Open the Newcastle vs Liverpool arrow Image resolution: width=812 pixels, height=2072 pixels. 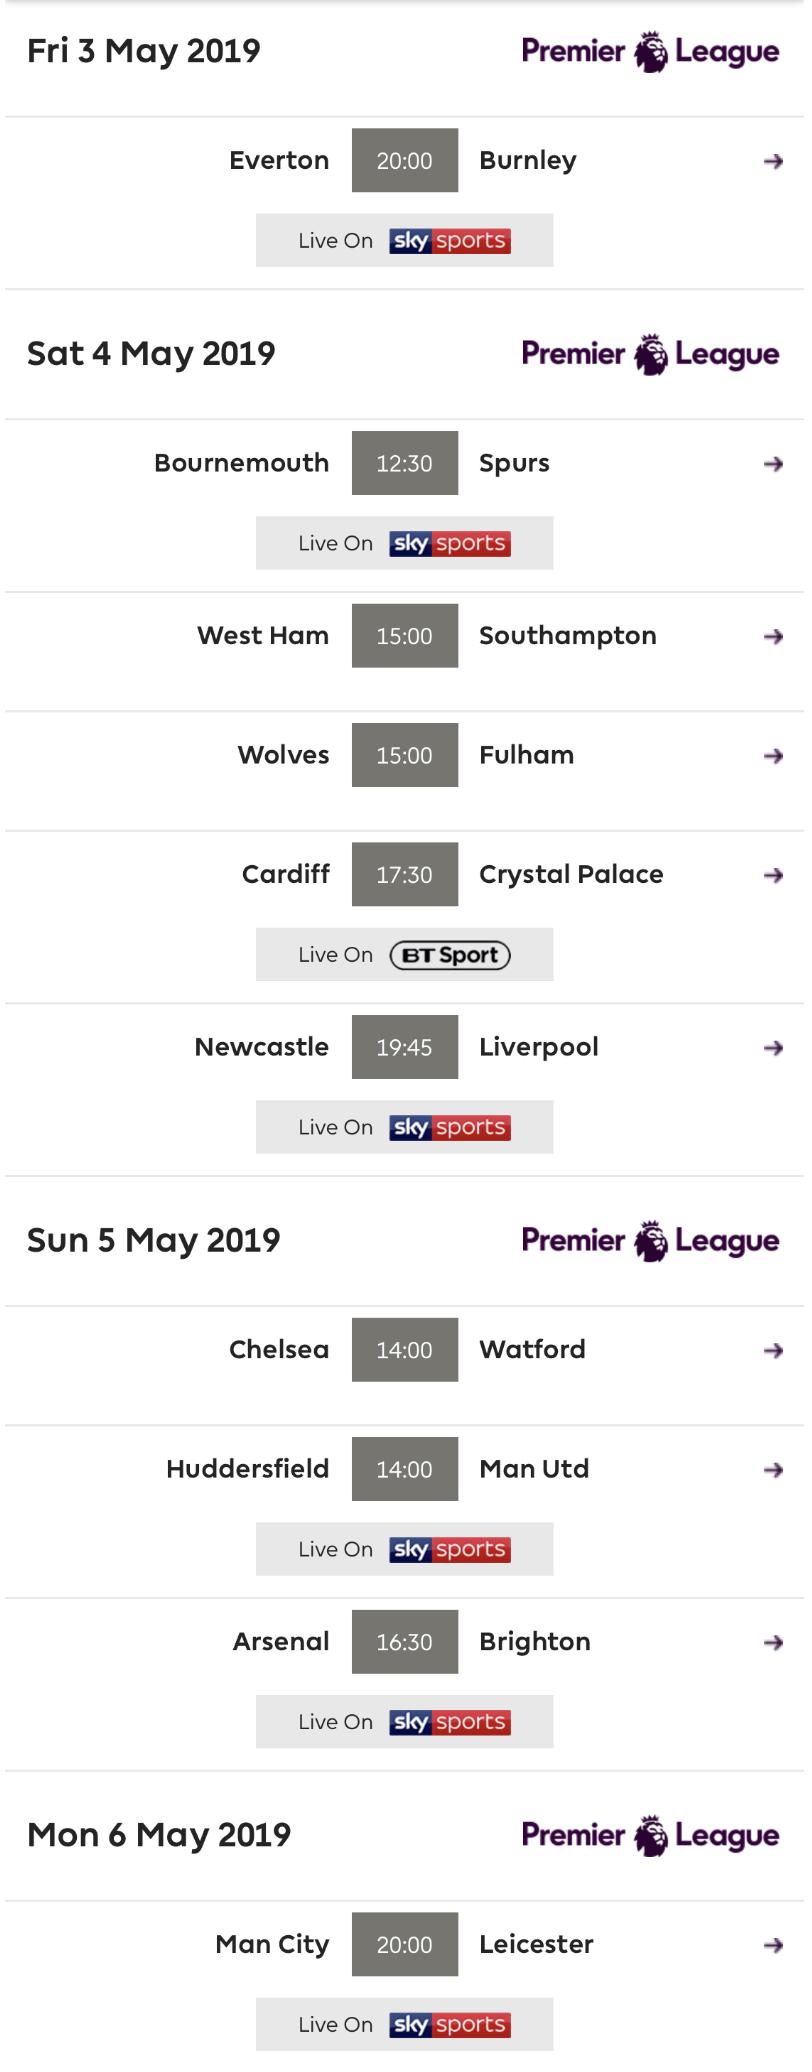pyautogui.click(x=773, y=1048)
